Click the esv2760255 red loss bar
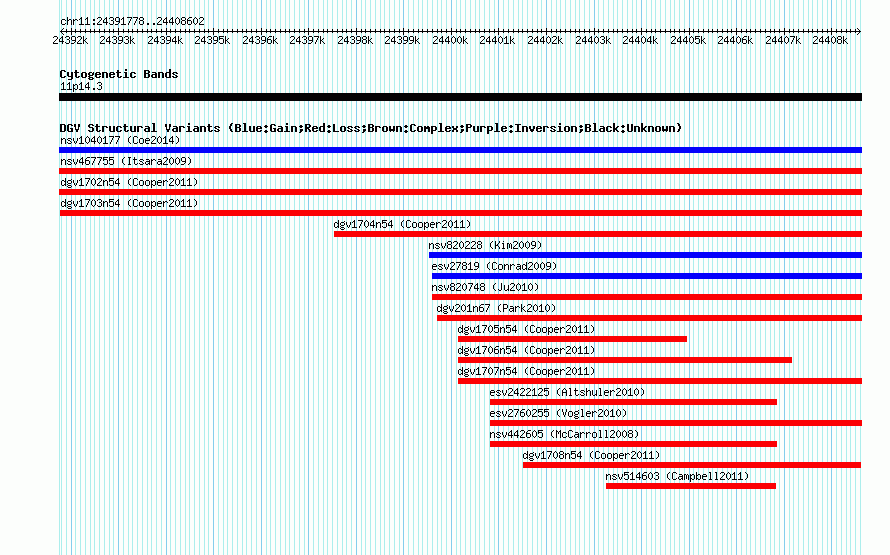The height and width of the screenshot is (555, 890). 676,423
